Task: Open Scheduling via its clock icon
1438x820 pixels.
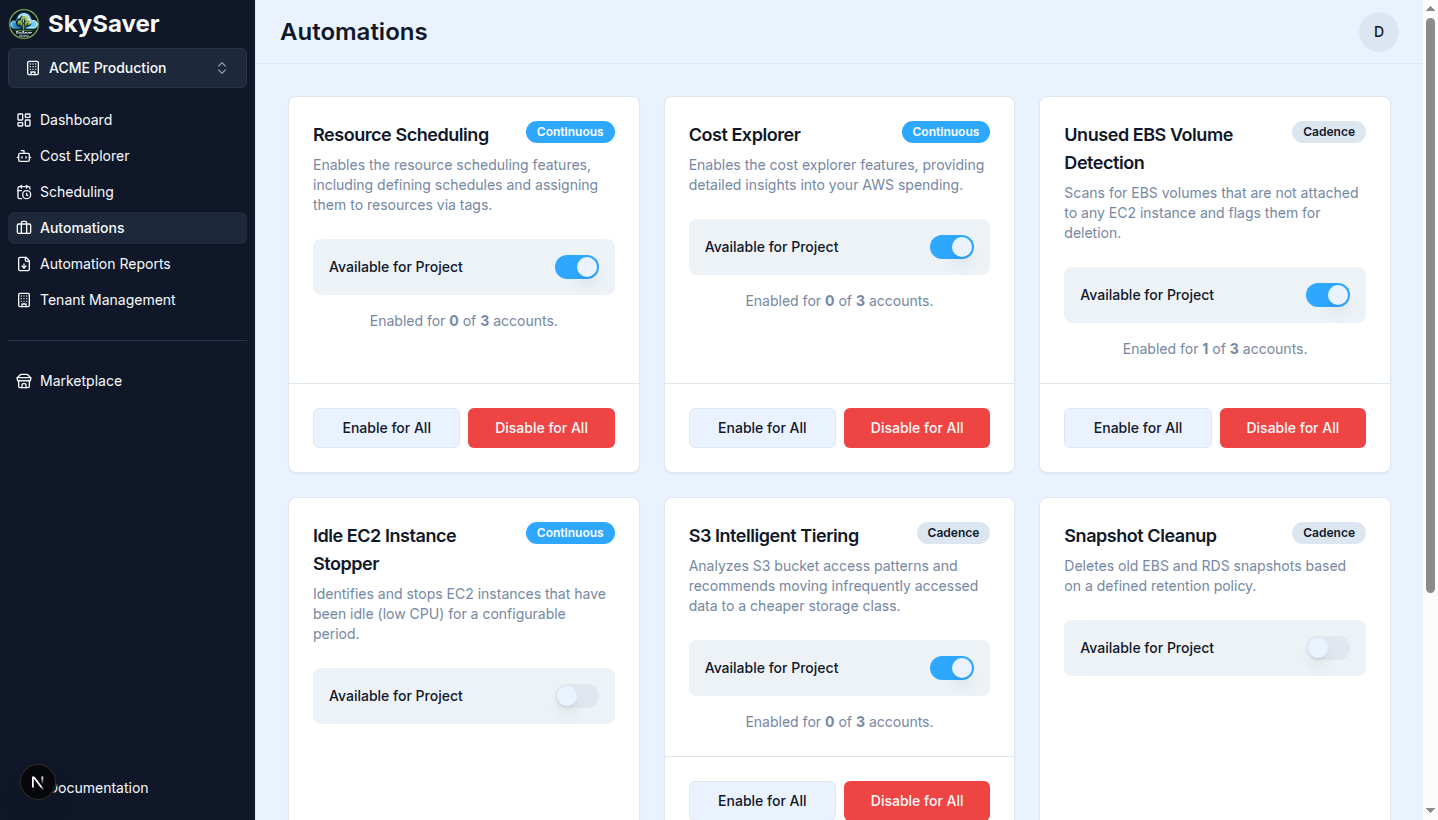Action: [x=22, y=191]
